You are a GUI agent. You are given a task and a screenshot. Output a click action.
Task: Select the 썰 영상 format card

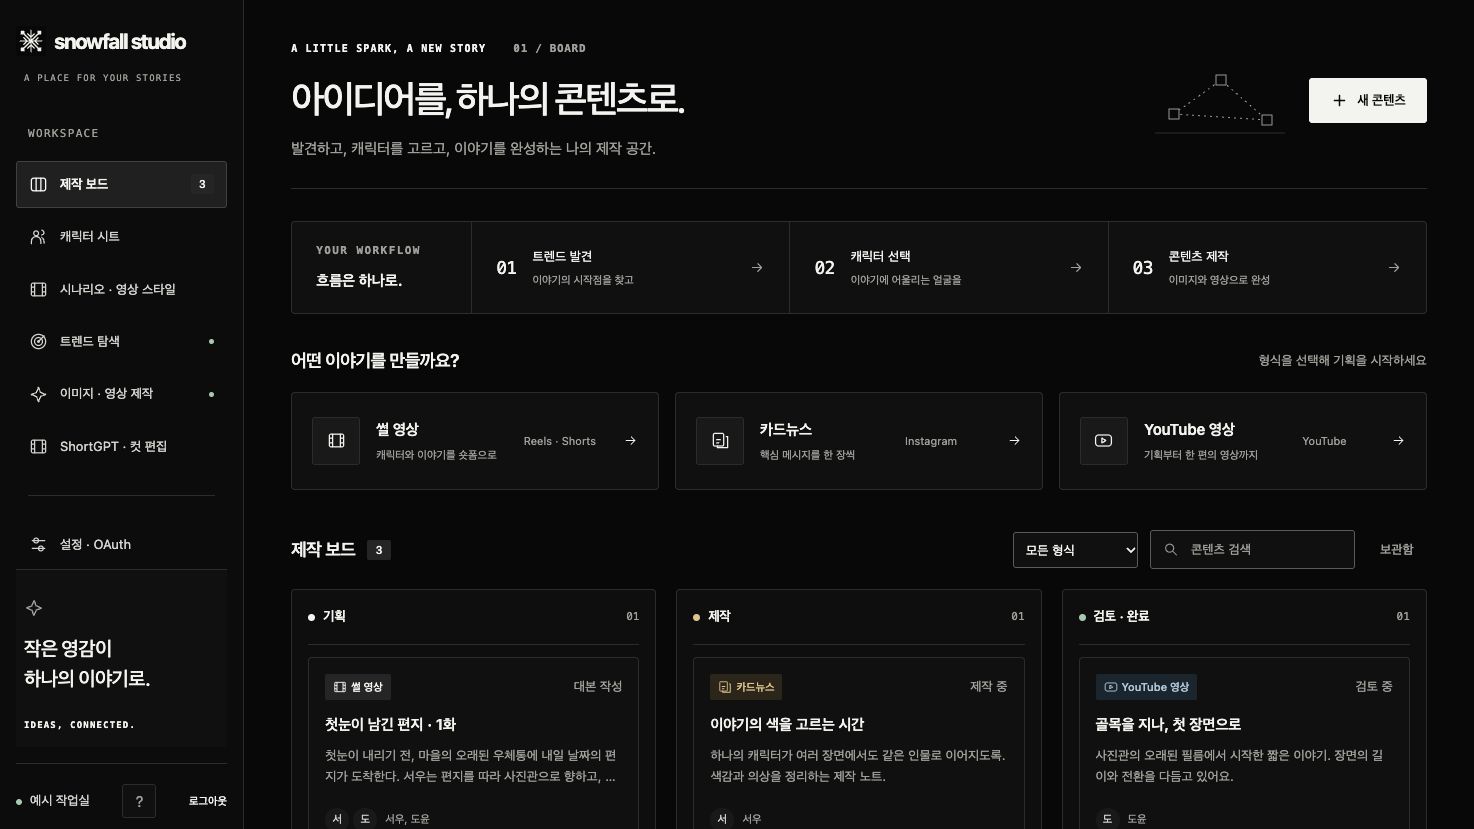point(475,441)
